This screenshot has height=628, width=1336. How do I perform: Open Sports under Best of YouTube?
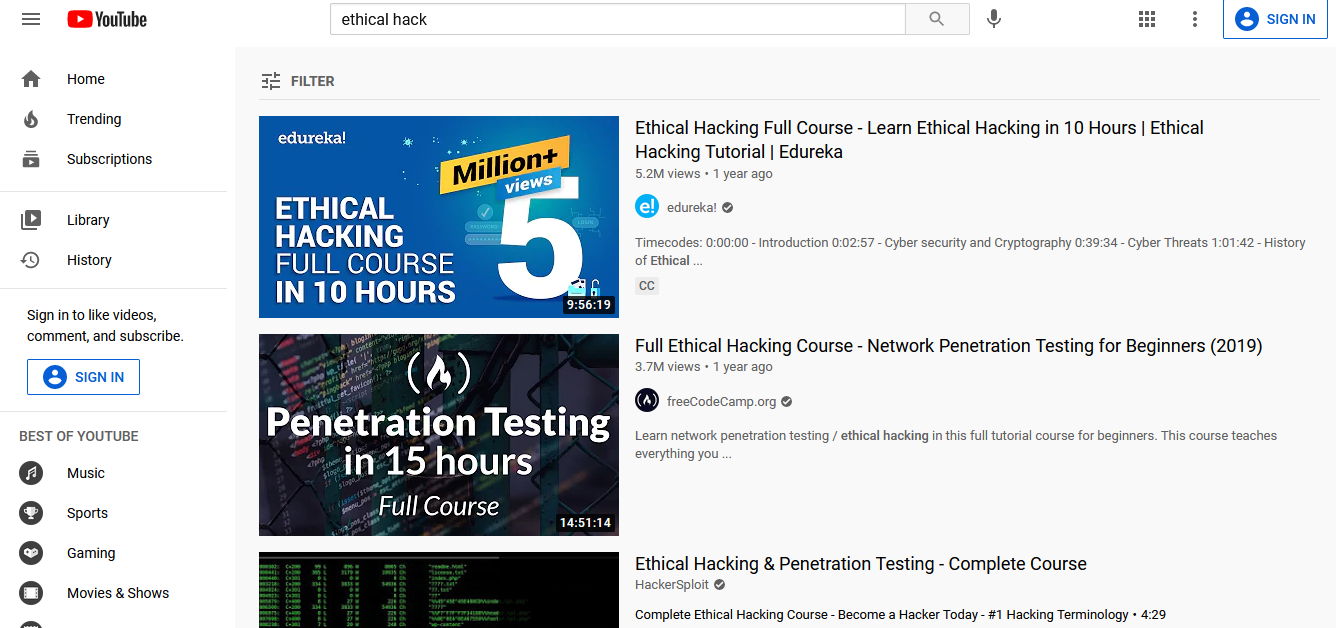[x=113, y=513]
